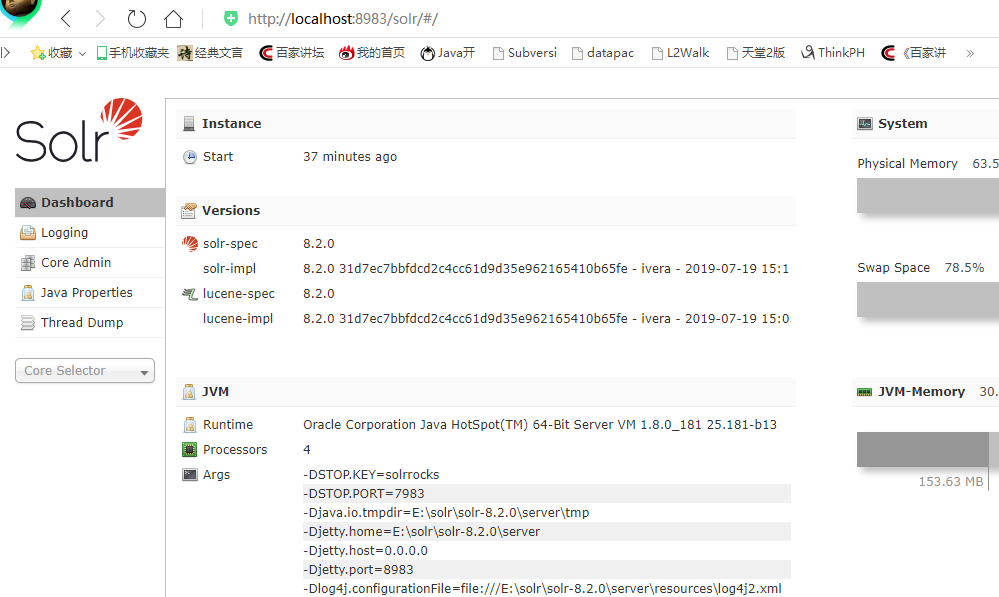Click the JVM section header icon
Image resolution: width=999 pixels, height=597 pixels.
[189, 392]
